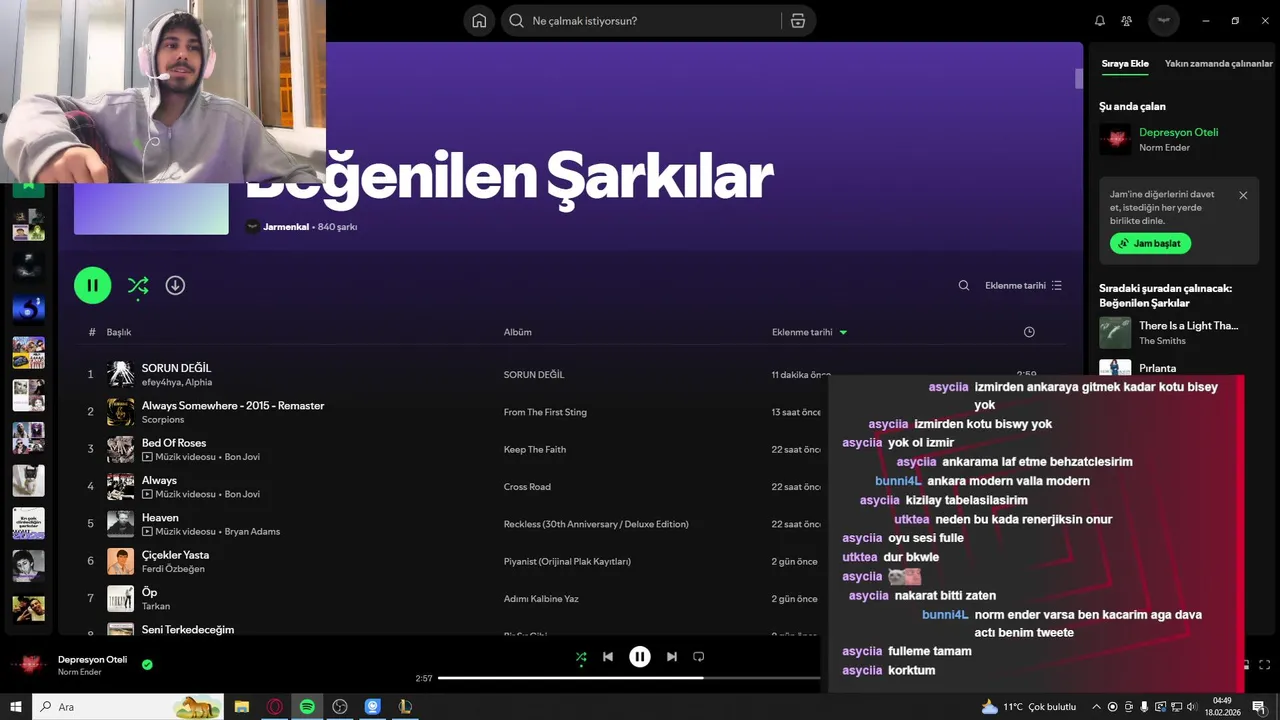The width and height of the screenshot is (1280, 720).
Task: Seek within the song progress bar
Action: pos(629,678)
